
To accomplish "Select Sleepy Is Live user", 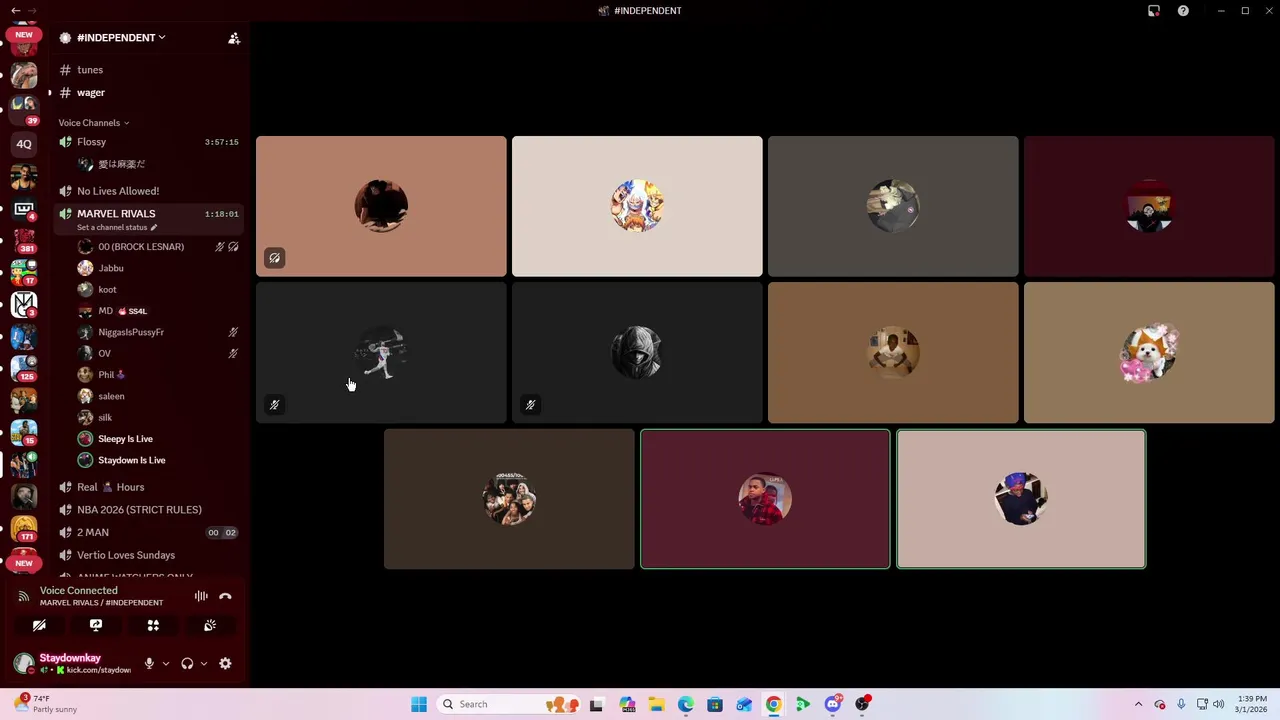I will click(x=125, y=439).
